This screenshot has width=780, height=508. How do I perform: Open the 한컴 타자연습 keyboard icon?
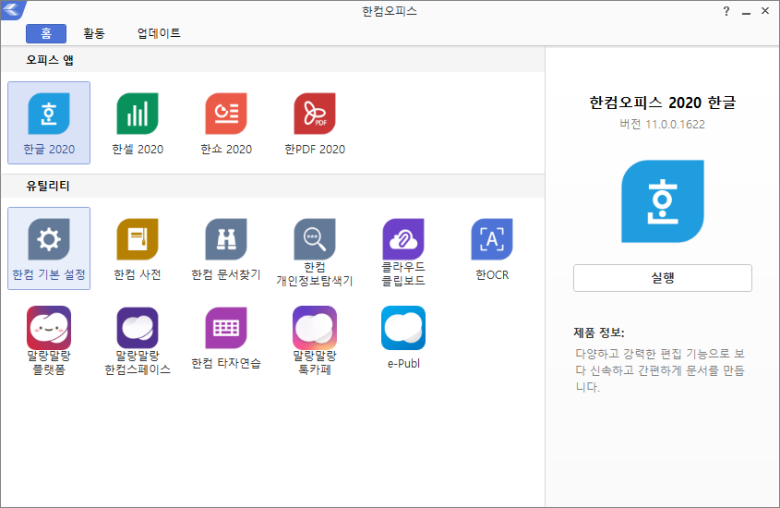226,327
